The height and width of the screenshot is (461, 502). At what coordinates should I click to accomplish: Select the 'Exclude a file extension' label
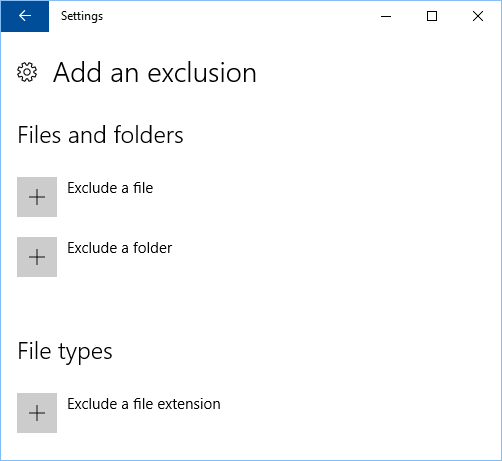(144, 404)
